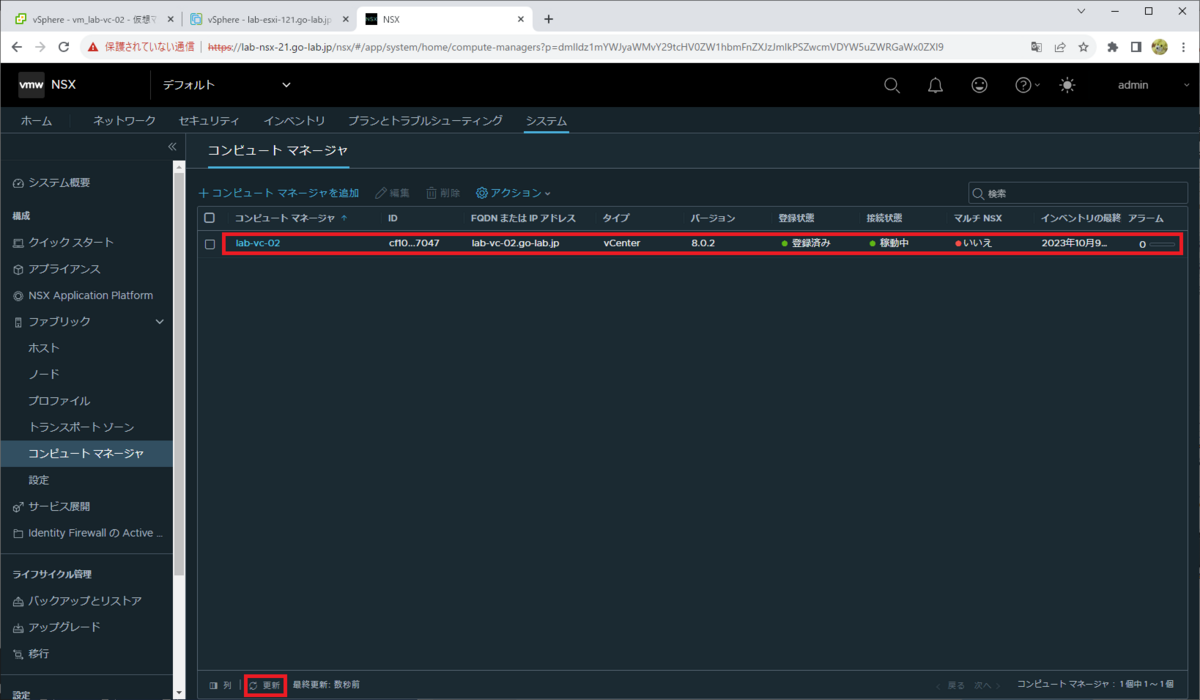Viewport: 1200px width, 700px height.
Task: Collapse the sidebar with double chevron
Action: [172, 147]
